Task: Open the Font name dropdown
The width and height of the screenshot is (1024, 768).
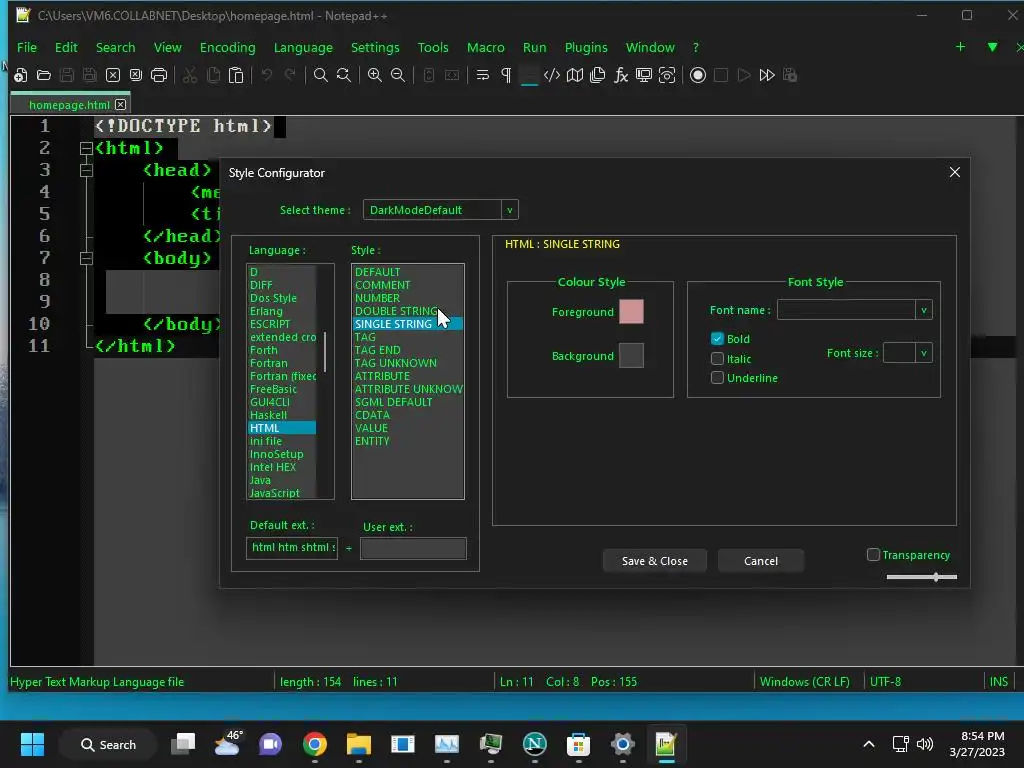Action: [x=923, y=310]
